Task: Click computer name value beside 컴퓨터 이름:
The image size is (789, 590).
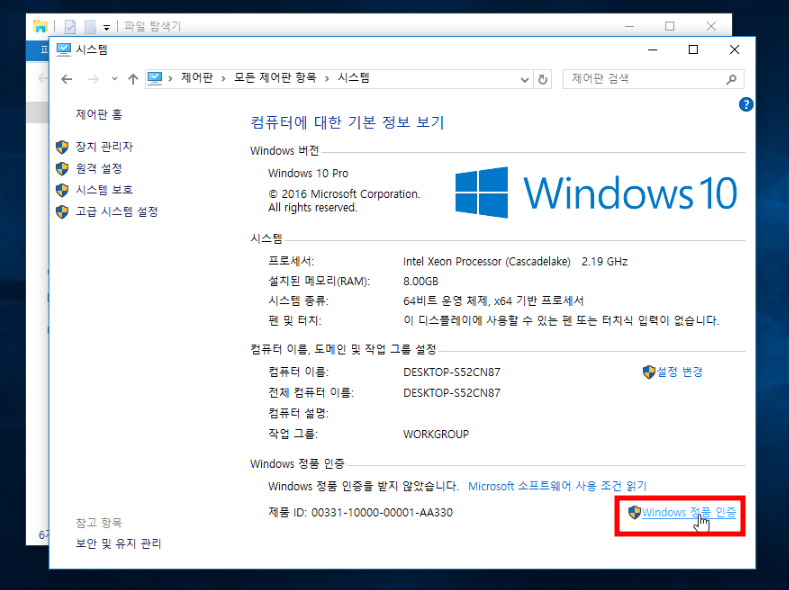Action: point(451,372)
